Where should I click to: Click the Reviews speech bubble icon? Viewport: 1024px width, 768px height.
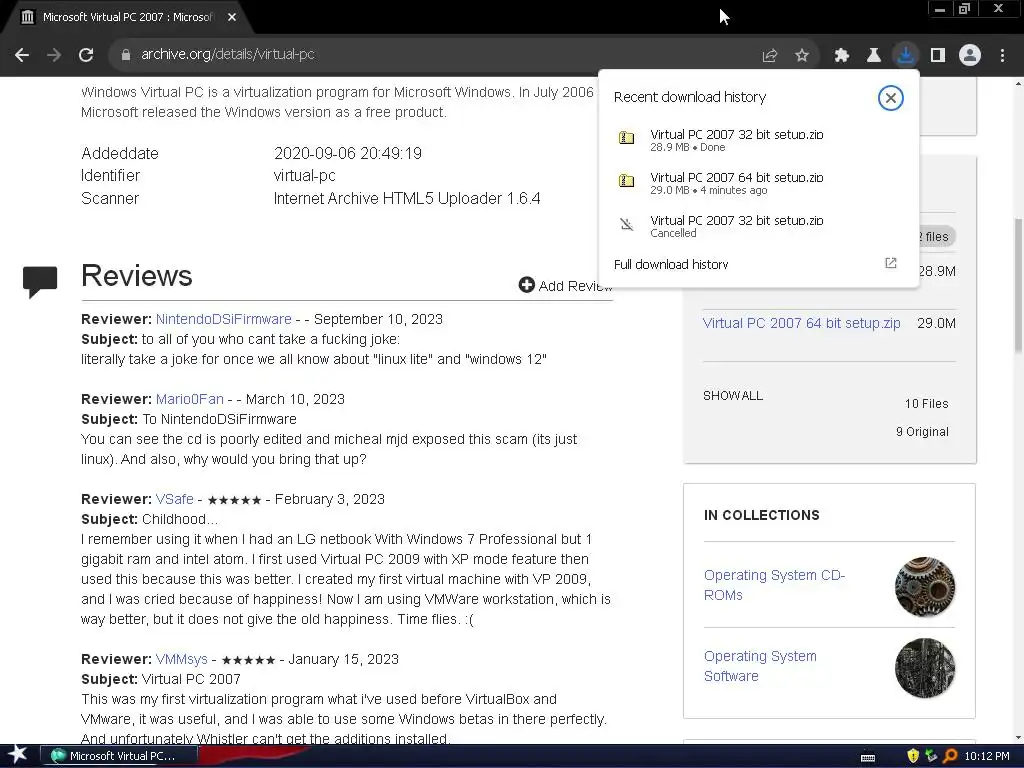tap(40, 281)
